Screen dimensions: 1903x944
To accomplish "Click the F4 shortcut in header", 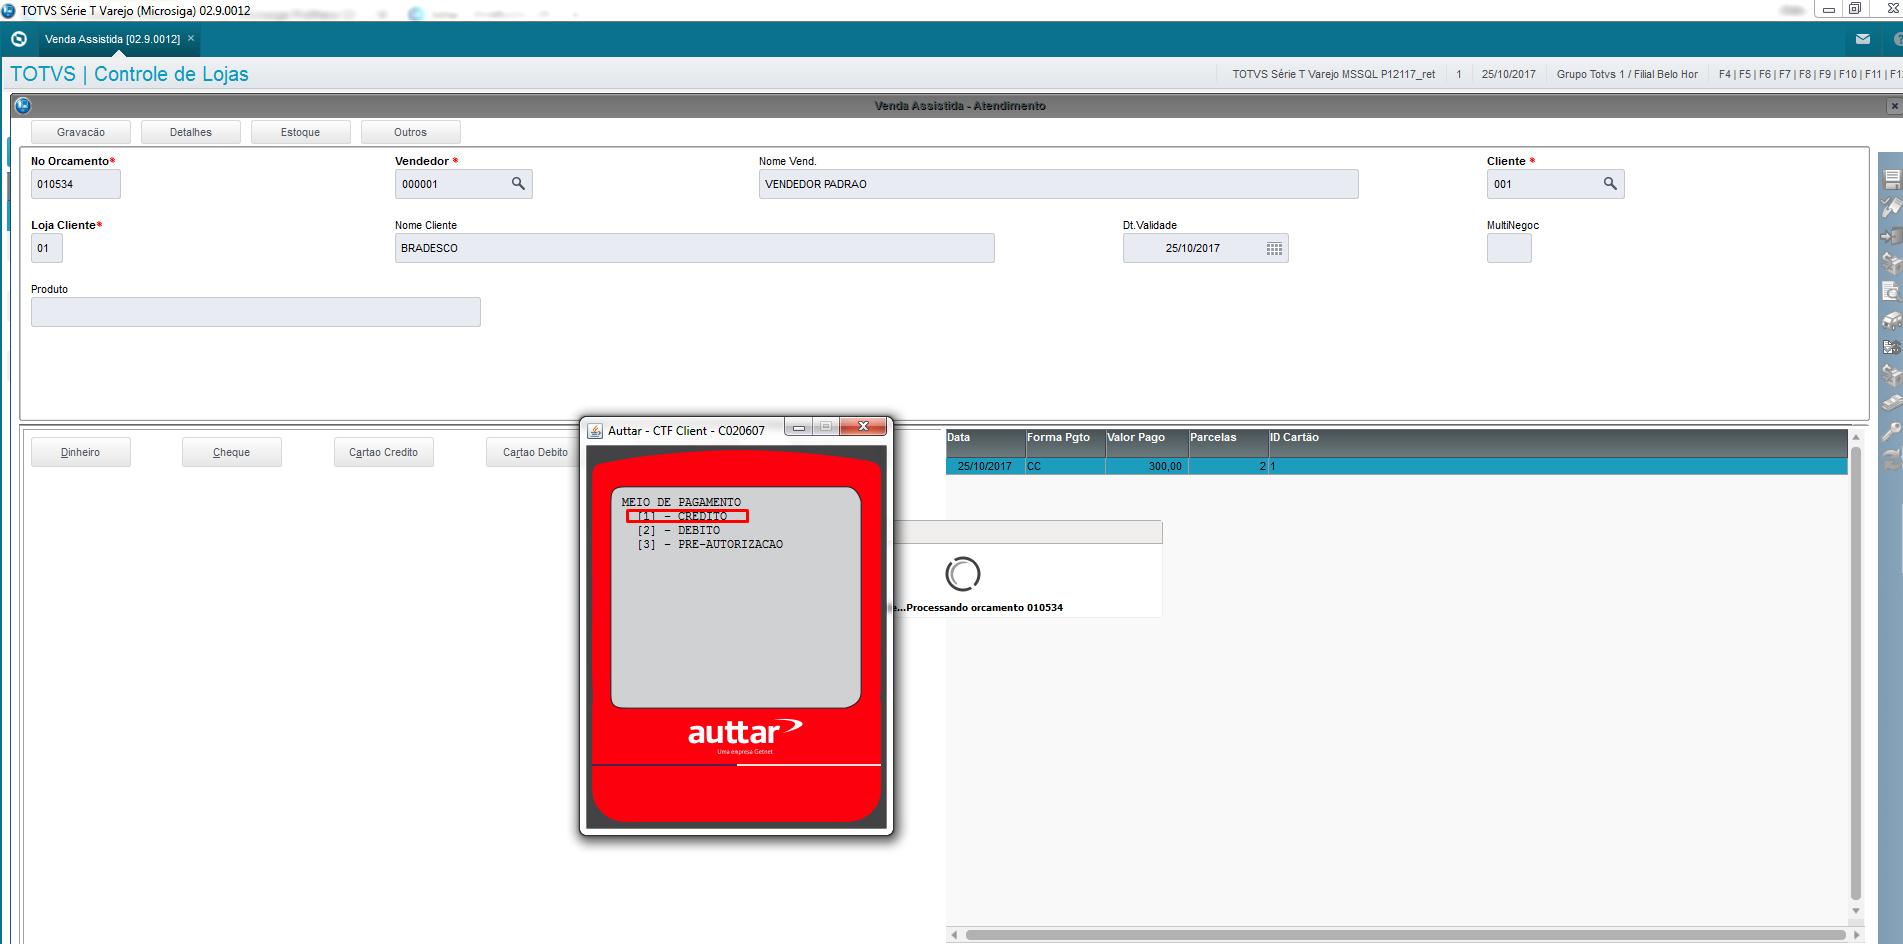I will [x=1725, y=74].
